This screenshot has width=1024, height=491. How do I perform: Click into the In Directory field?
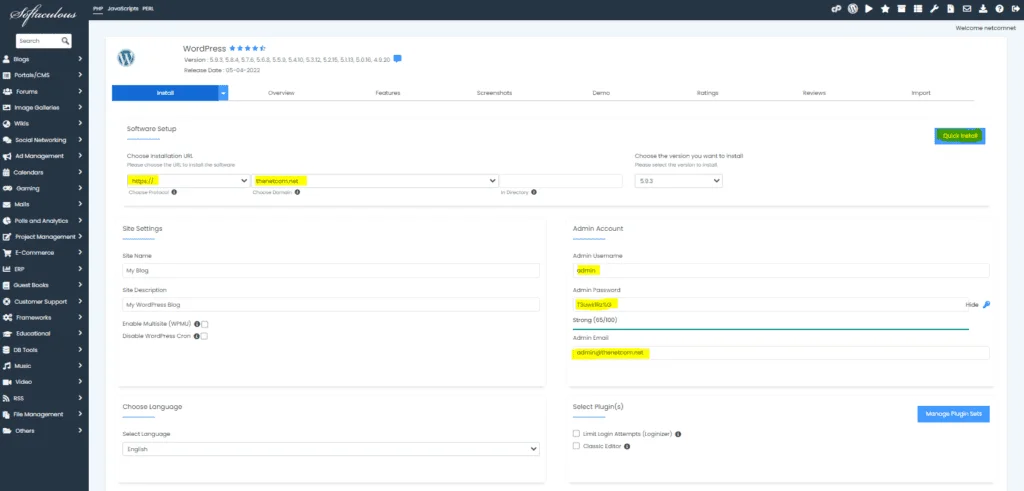tap(561, 181)
